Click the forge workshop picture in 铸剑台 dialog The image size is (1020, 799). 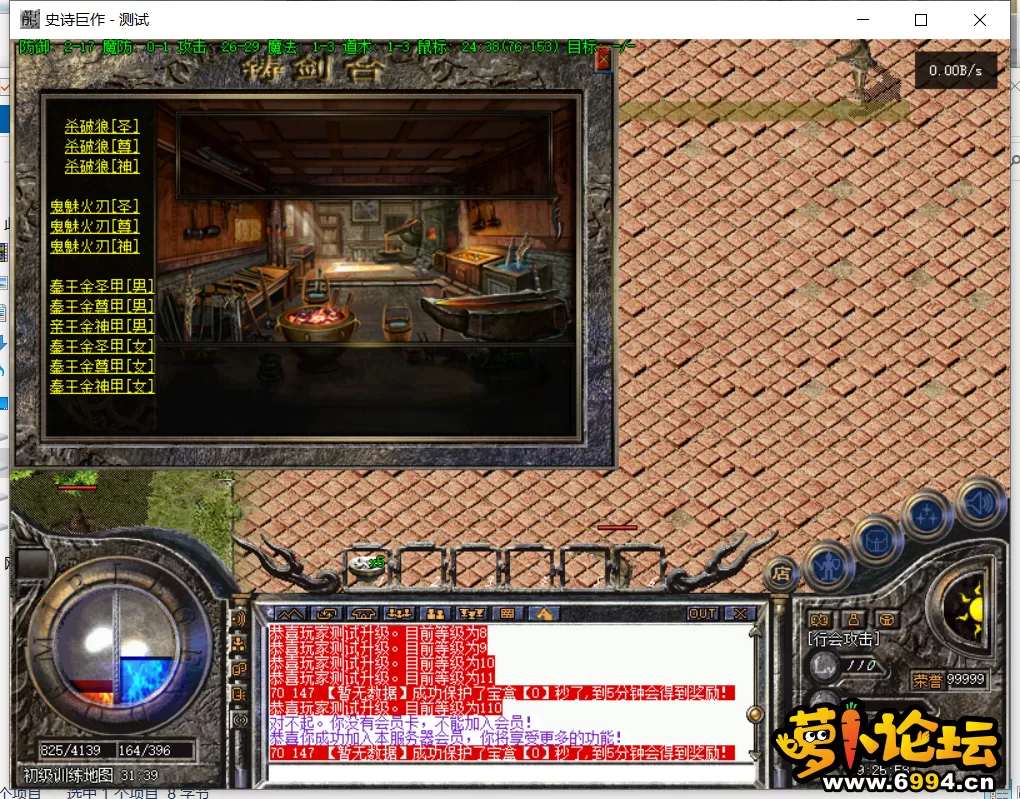click(366, 269)
